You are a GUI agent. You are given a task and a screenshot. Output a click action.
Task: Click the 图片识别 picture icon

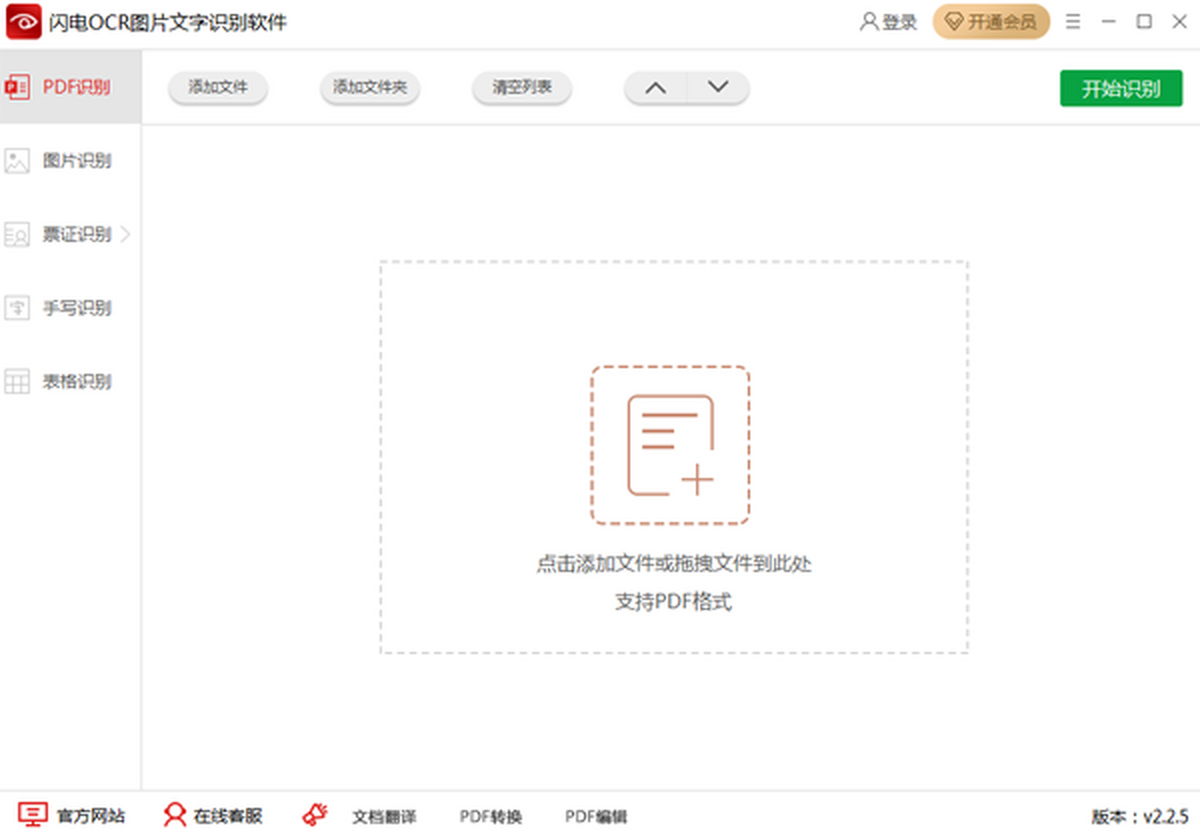pyautogui.click(x=17, y=160)
